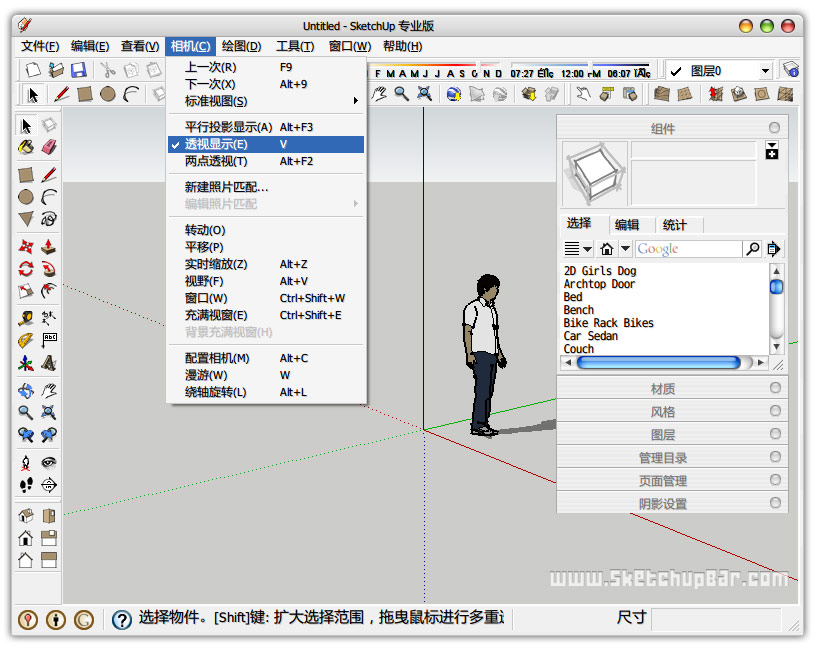Select the pink Eraser tool
815x650 pixels.
(x=49, y=148)
